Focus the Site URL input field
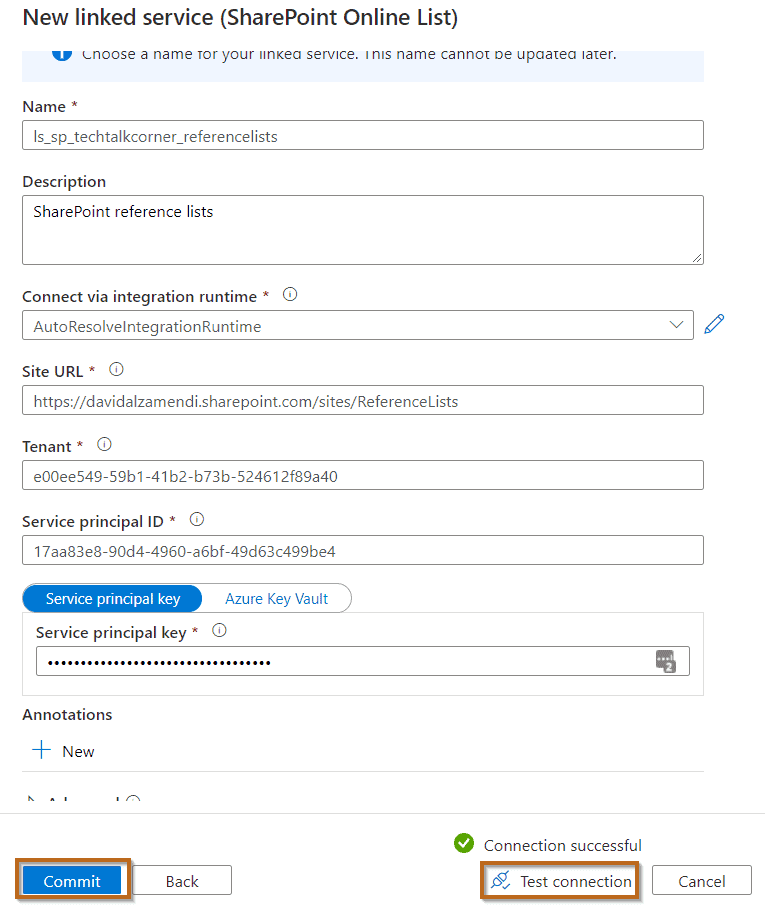 tap(363, 400)
